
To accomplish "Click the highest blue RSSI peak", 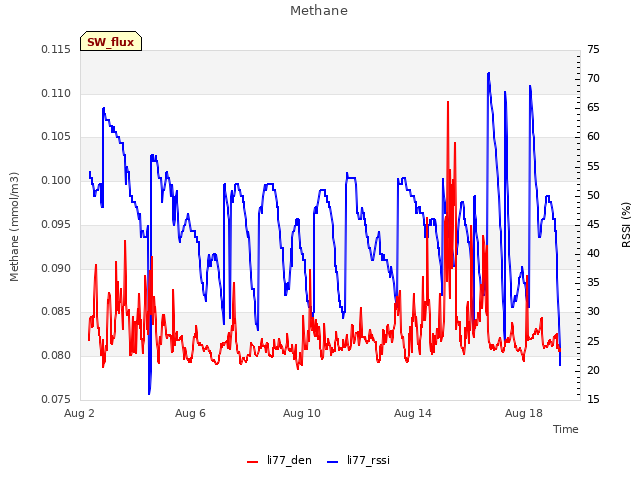I will tap(488, 73).
